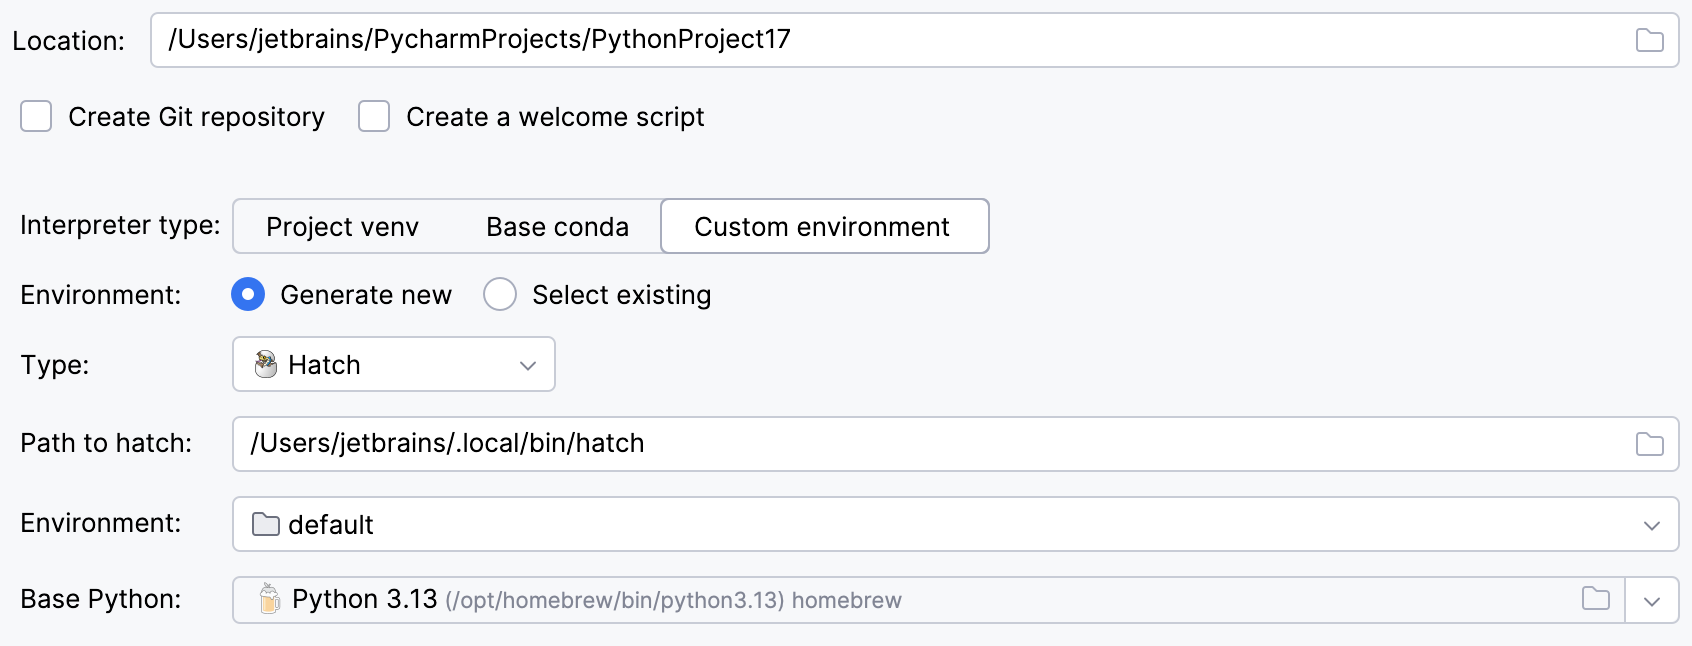The width and height of the screenshot is (1692, 646).
Task: Click the default environment folder icon
Action: [266, 524]
